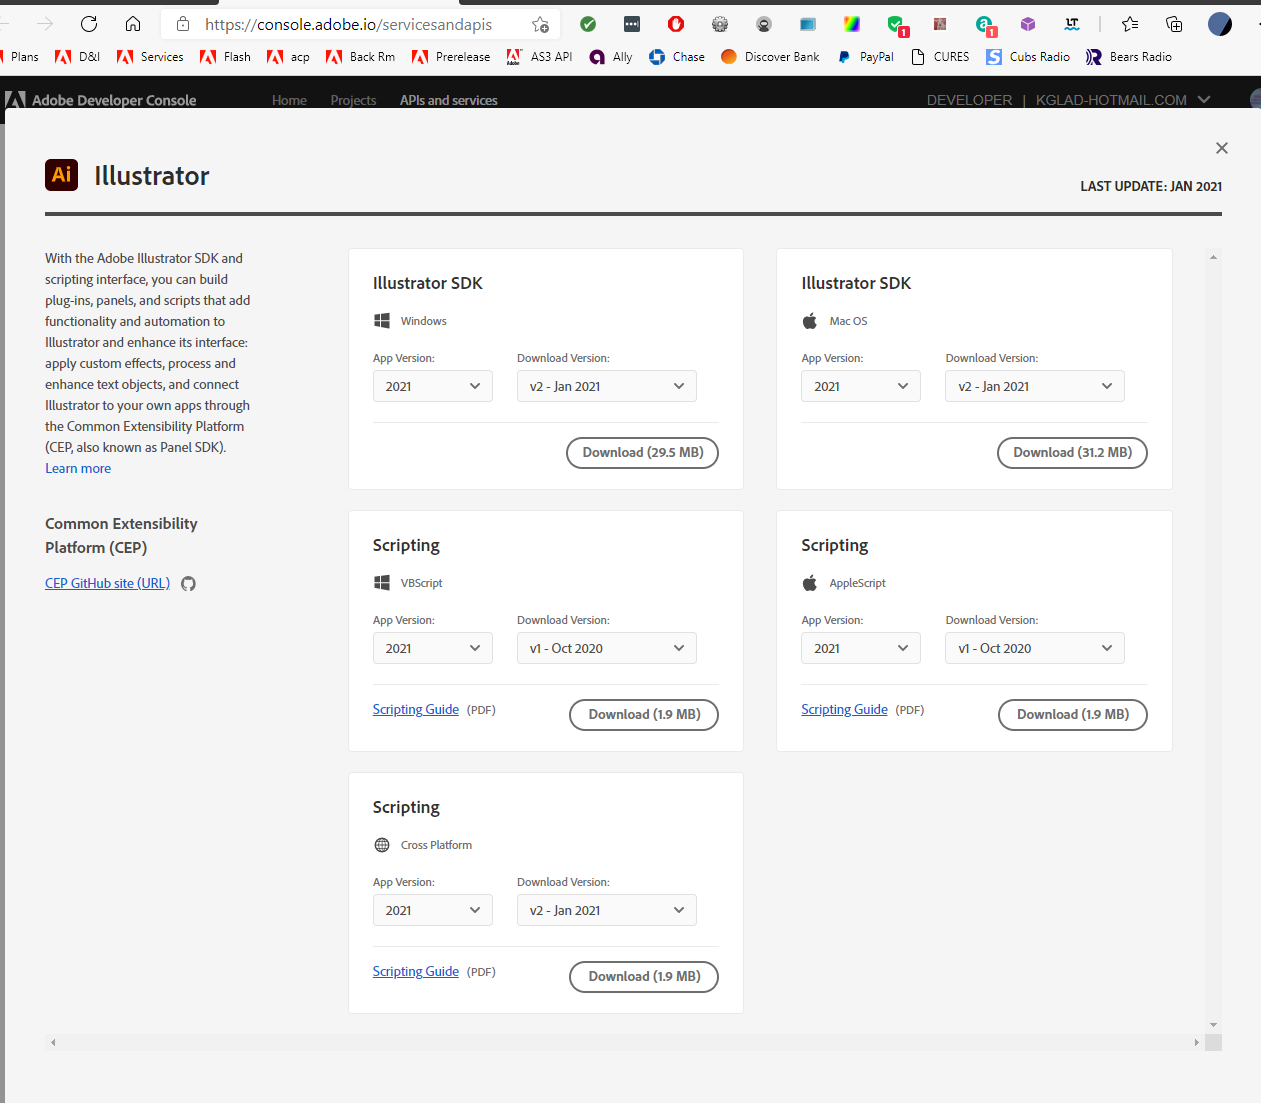Click the browser reload icon
1261x1103 pixels.
pyautogui.click(x=89, y=24)
